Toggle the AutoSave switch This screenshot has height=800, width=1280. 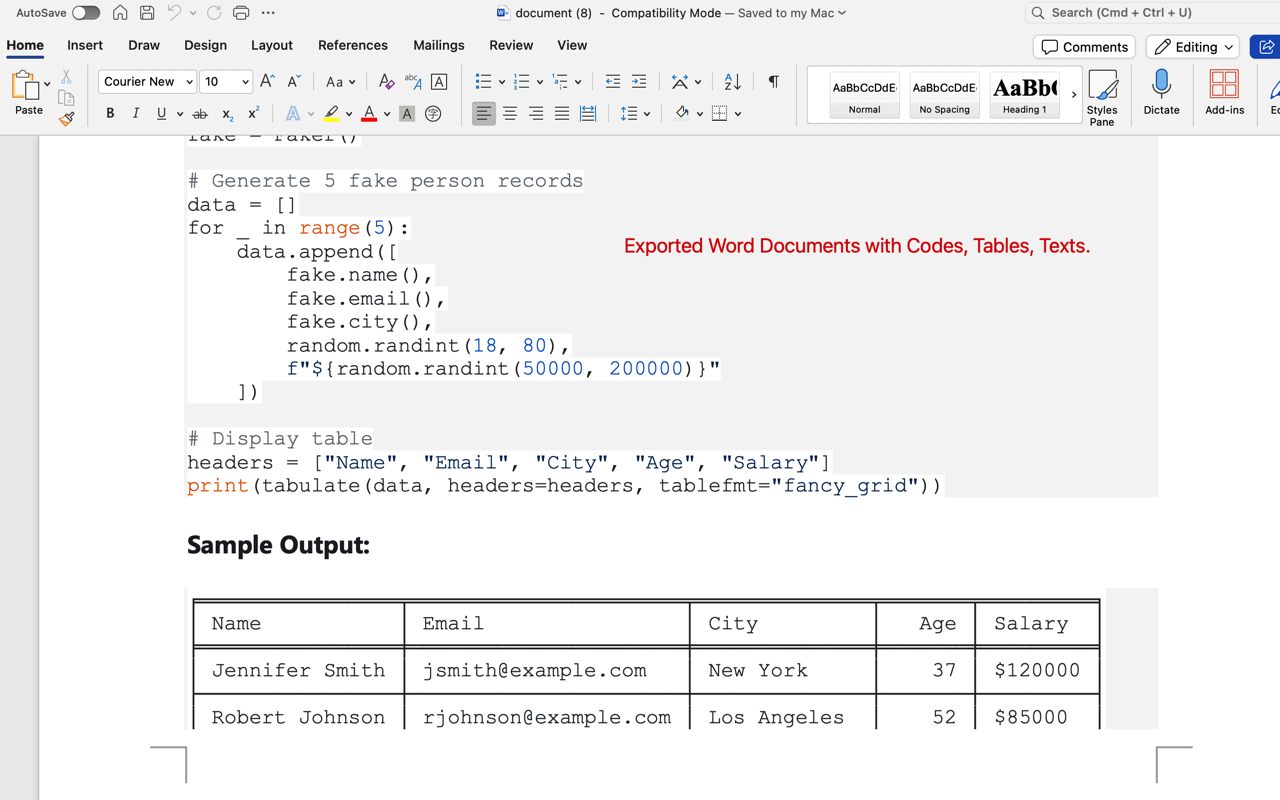pos(86,13)
